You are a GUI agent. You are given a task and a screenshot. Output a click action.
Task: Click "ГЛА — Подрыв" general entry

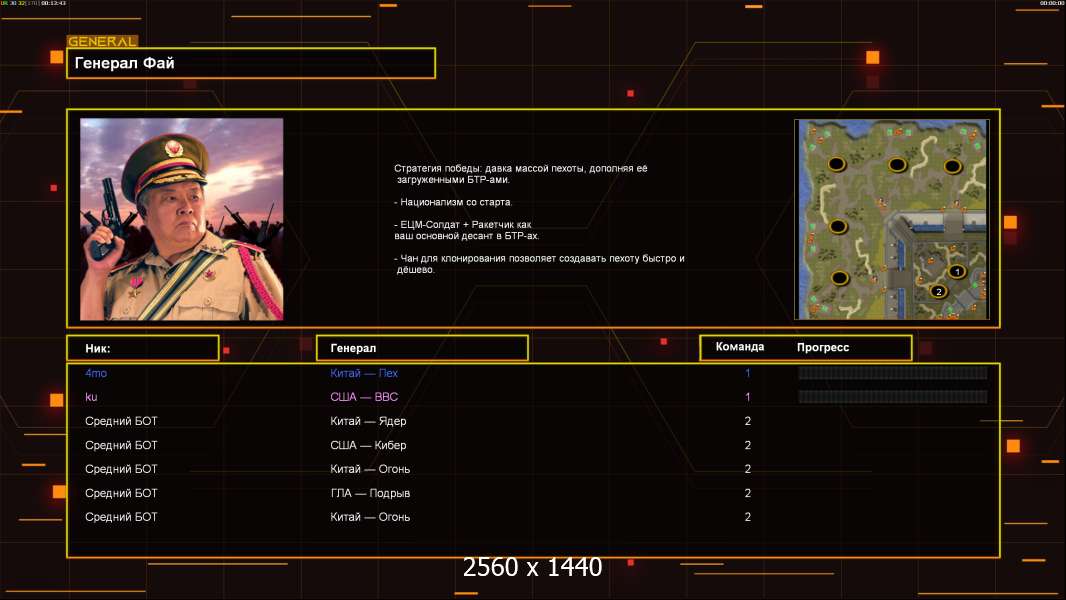(370, 493)
